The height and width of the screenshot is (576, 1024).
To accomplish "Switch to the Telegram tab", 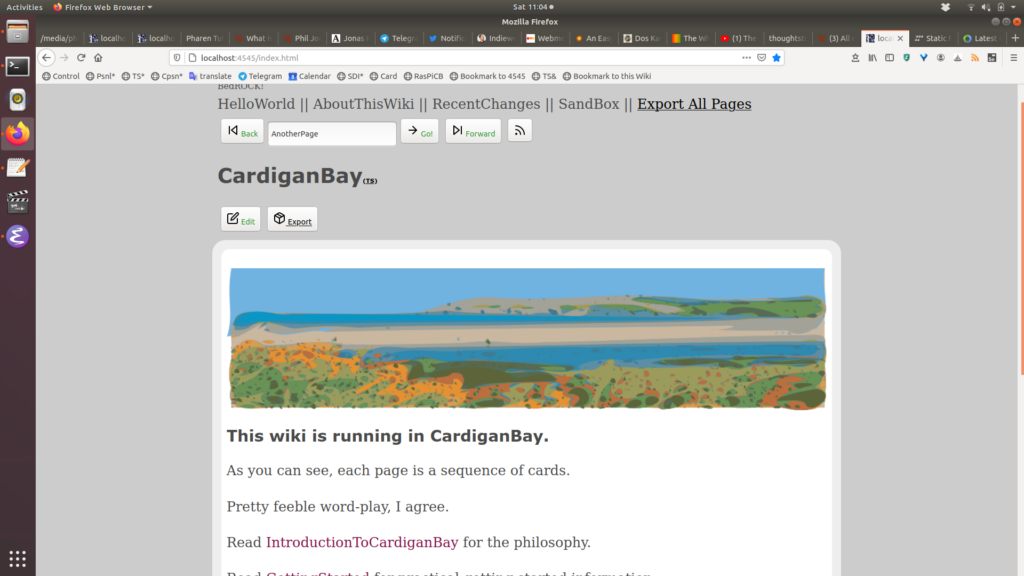I will (398, 38).
